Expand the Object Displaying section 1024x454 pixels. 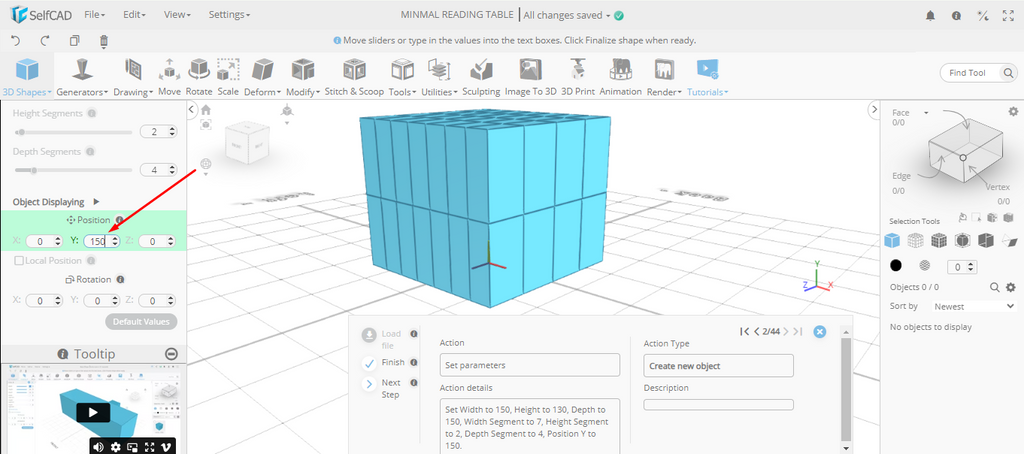pyautogui.click(x=96, y=201)
